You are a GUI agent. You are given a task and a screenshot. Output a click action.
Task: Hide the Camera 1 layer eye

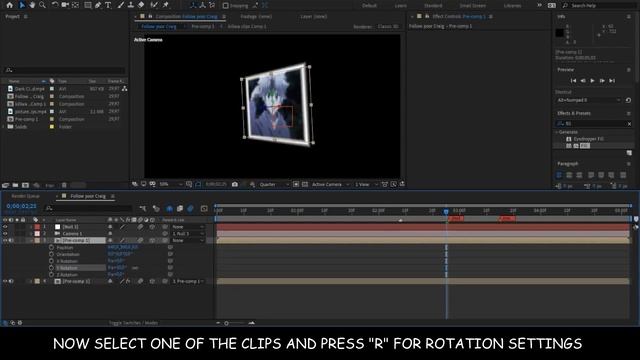coord(5,234)
